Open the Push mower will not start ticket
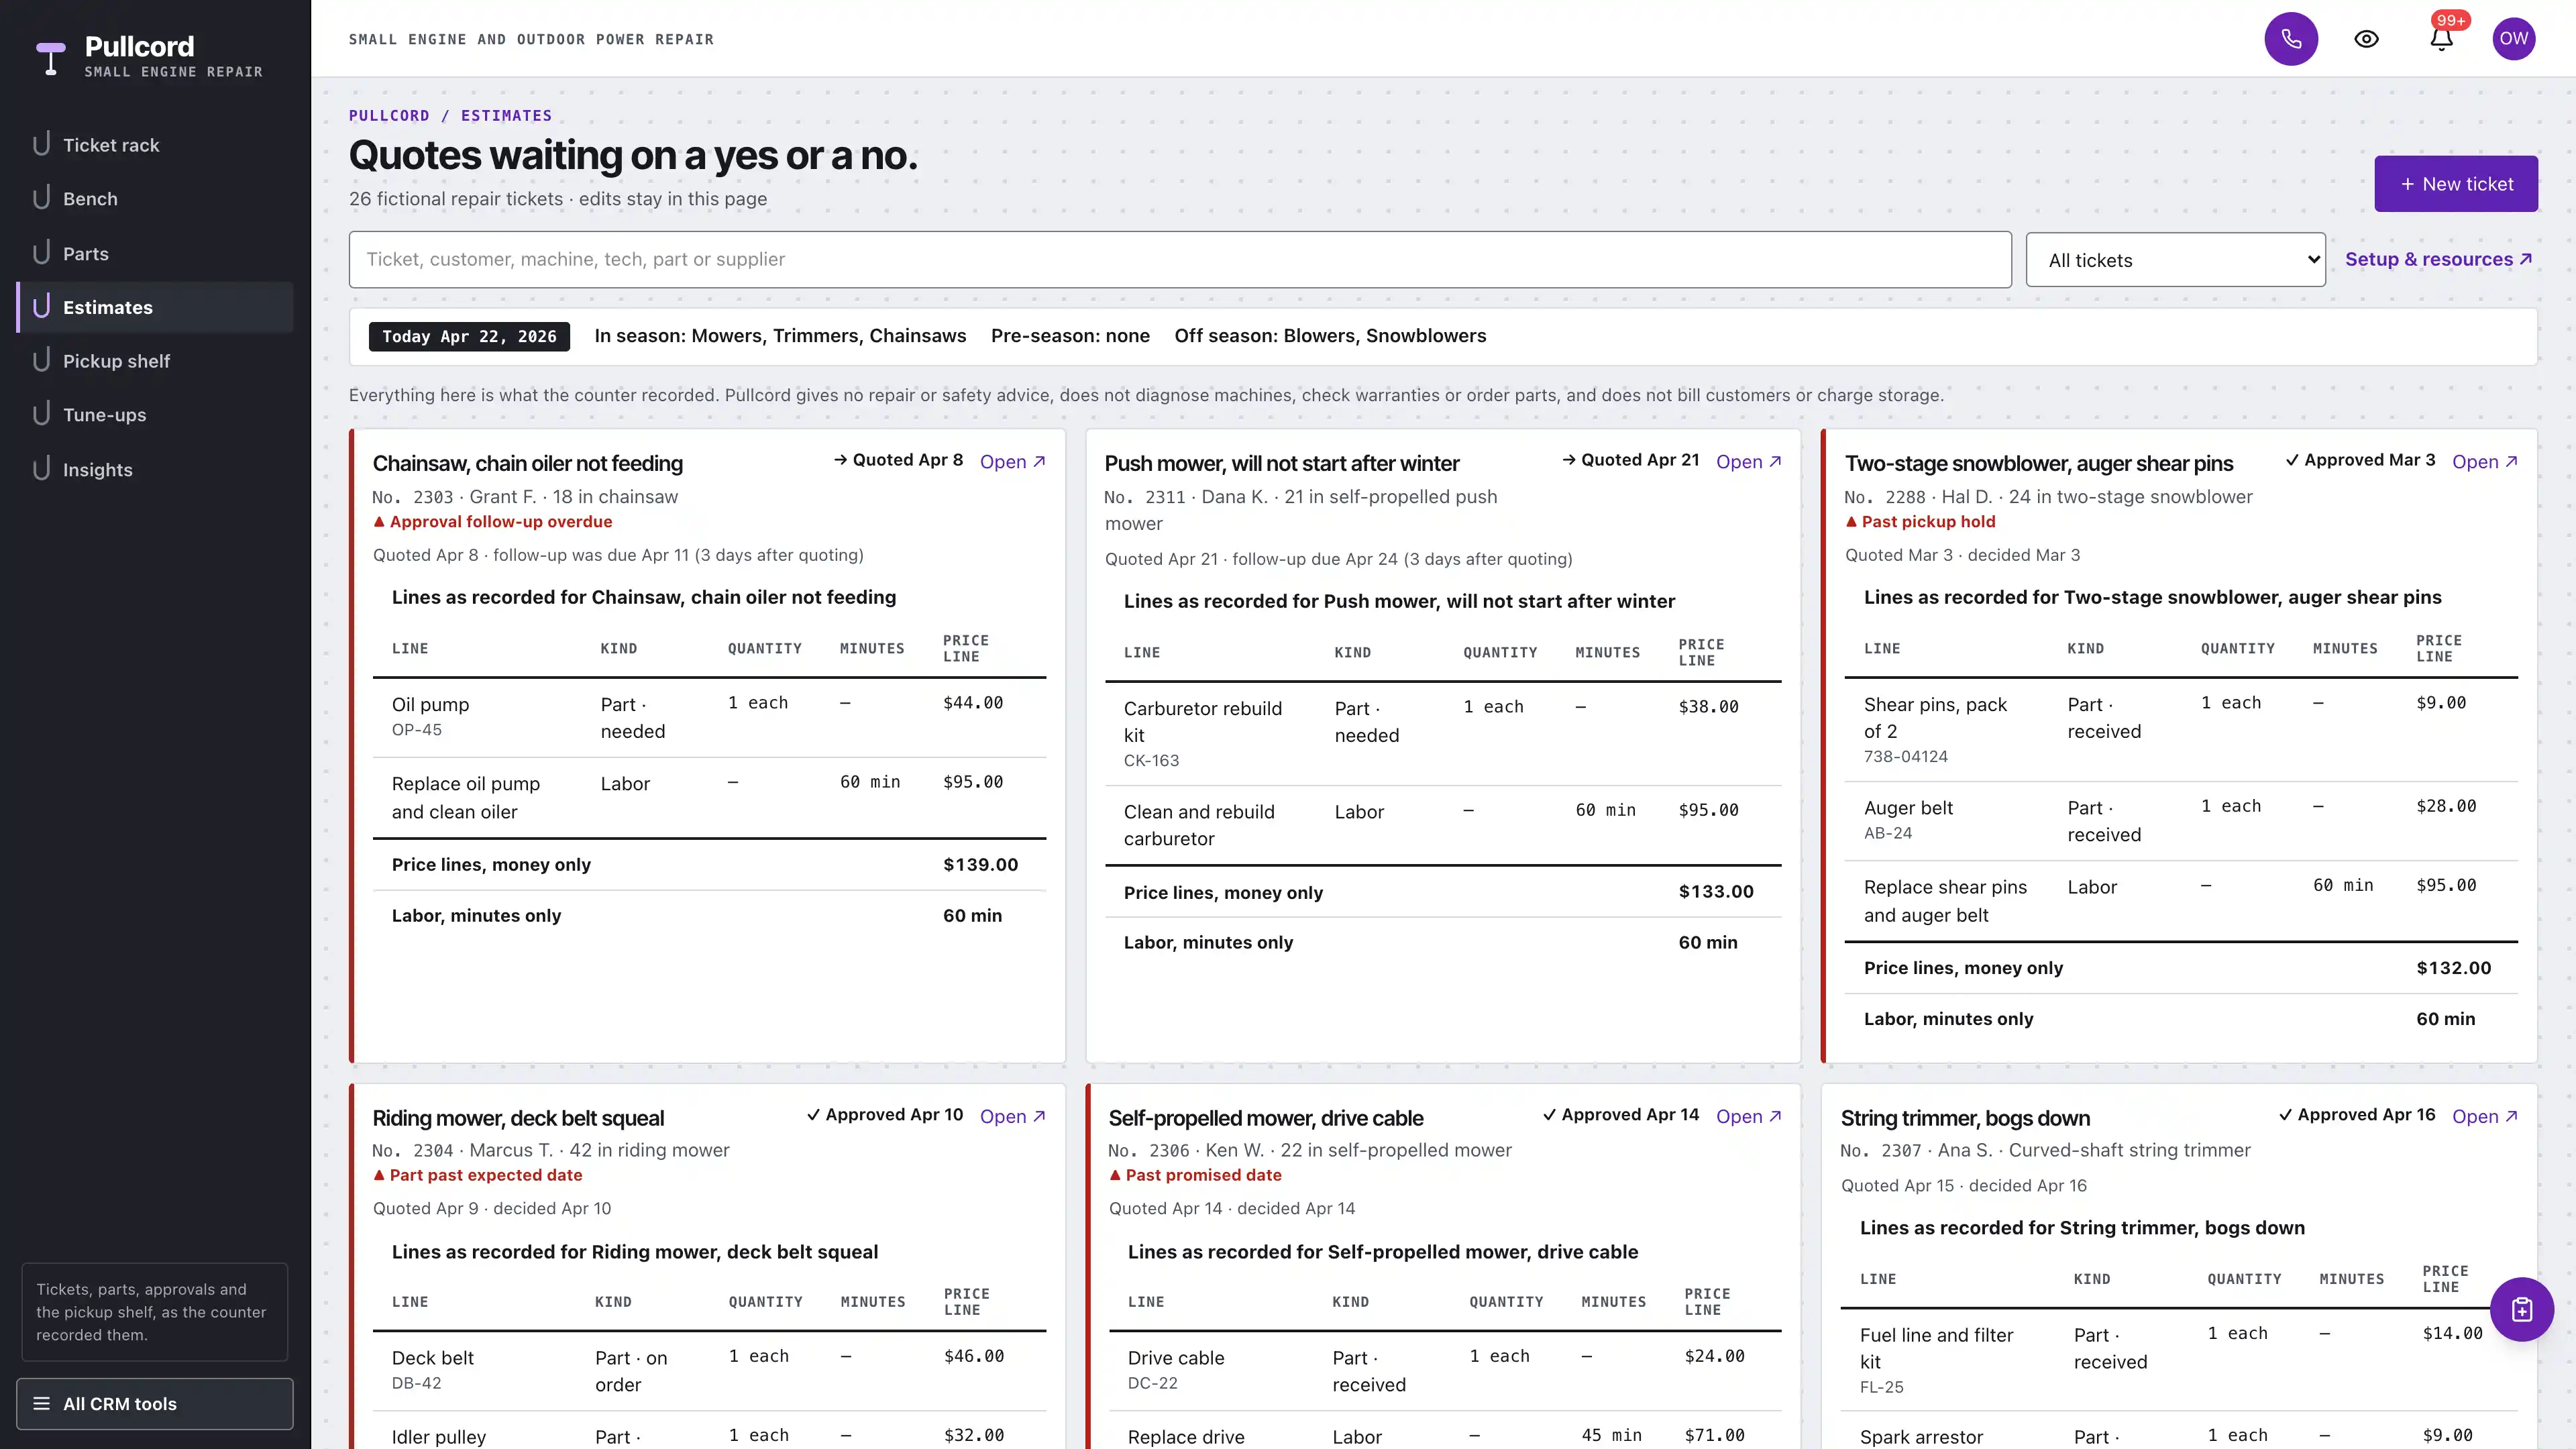This screenshot has width=2576, height=1449. coord(1748,461)
